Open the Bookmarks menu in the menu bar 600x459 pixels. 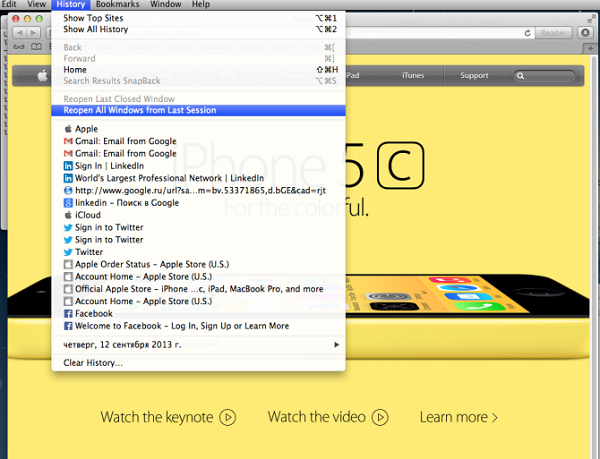(x=117, y=5)
